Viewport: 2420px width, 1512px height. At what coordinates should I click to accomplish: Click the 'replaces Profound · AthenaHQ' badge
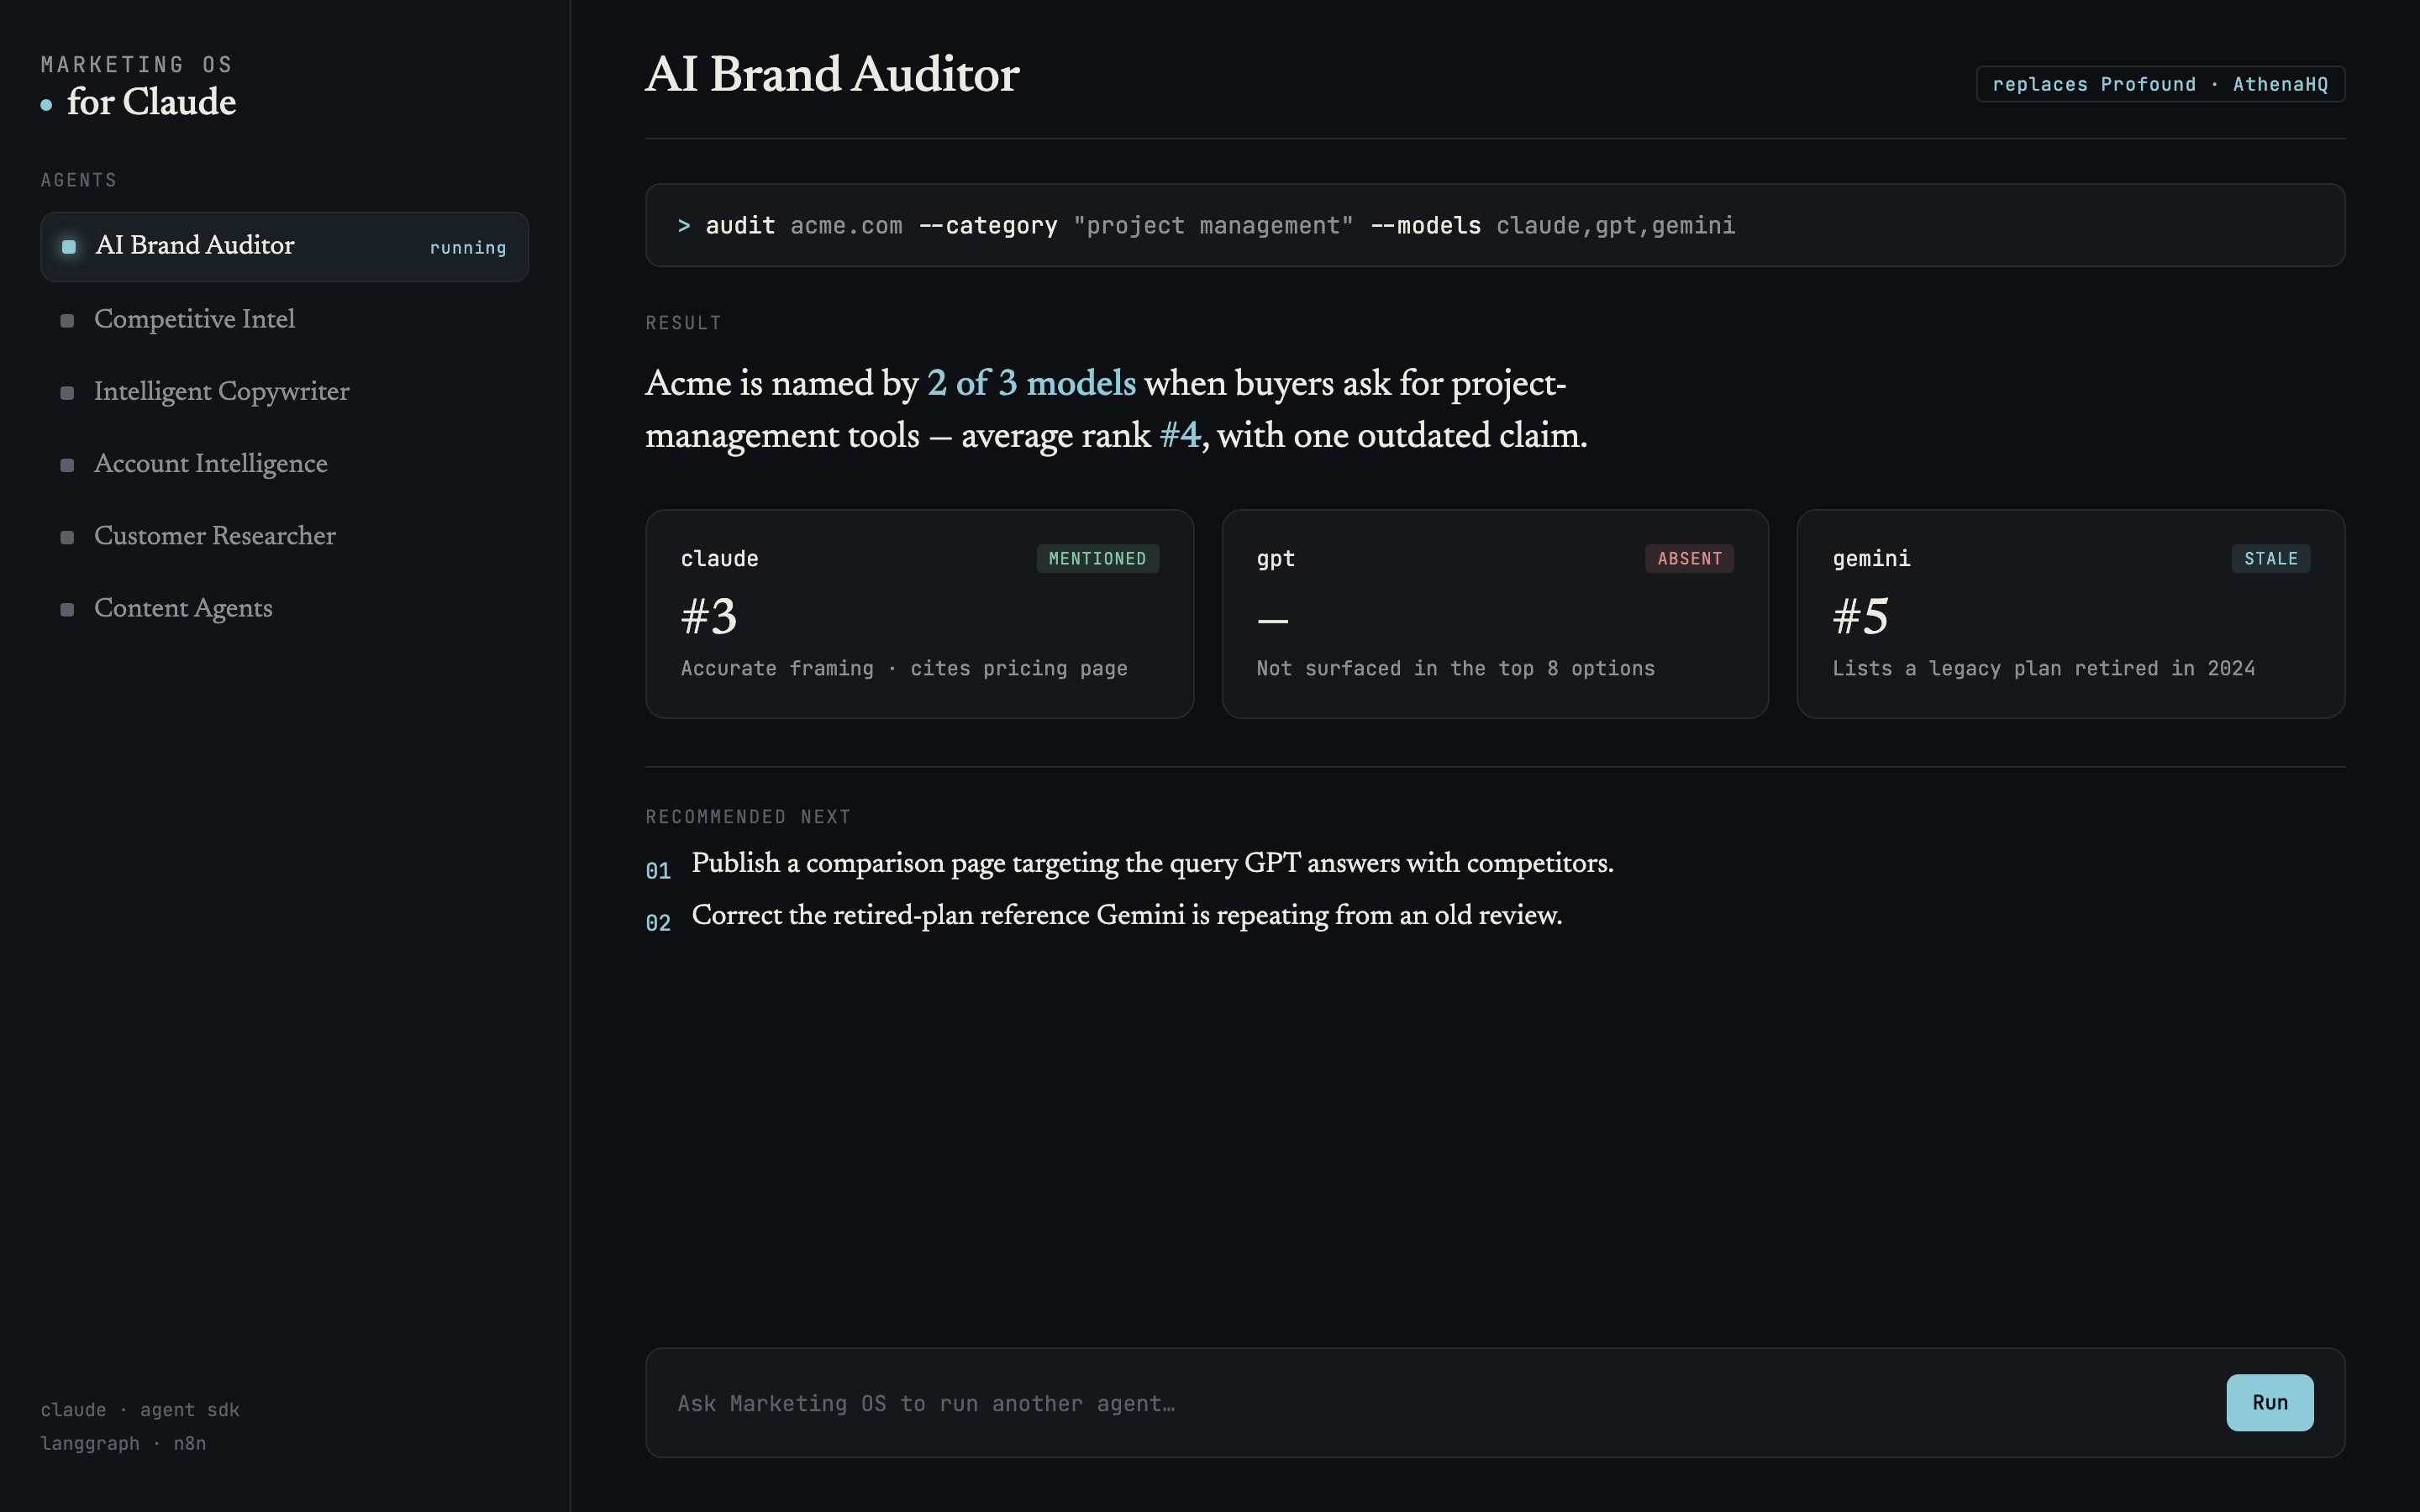coord(2160,84)
